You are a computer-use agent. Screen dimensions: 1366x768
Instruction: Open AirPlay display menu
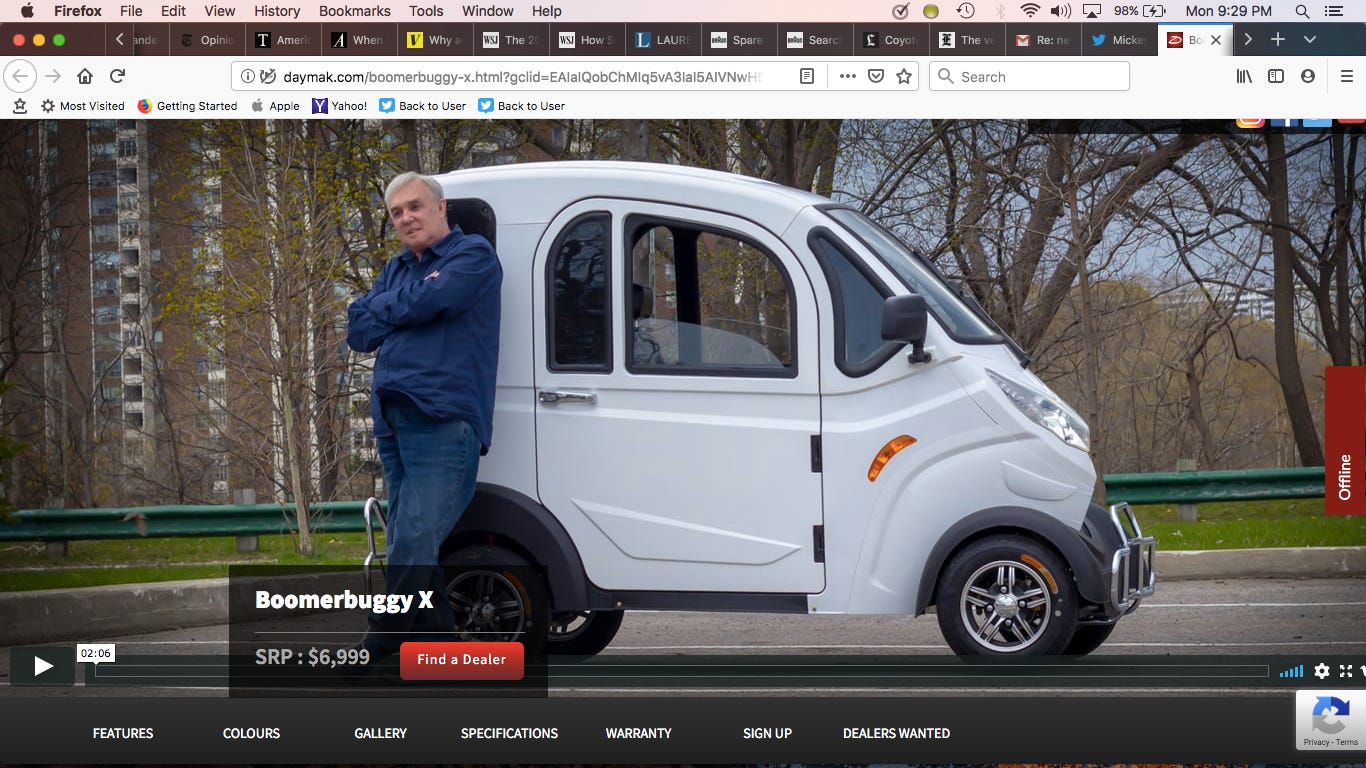(x=1092, y=11)
